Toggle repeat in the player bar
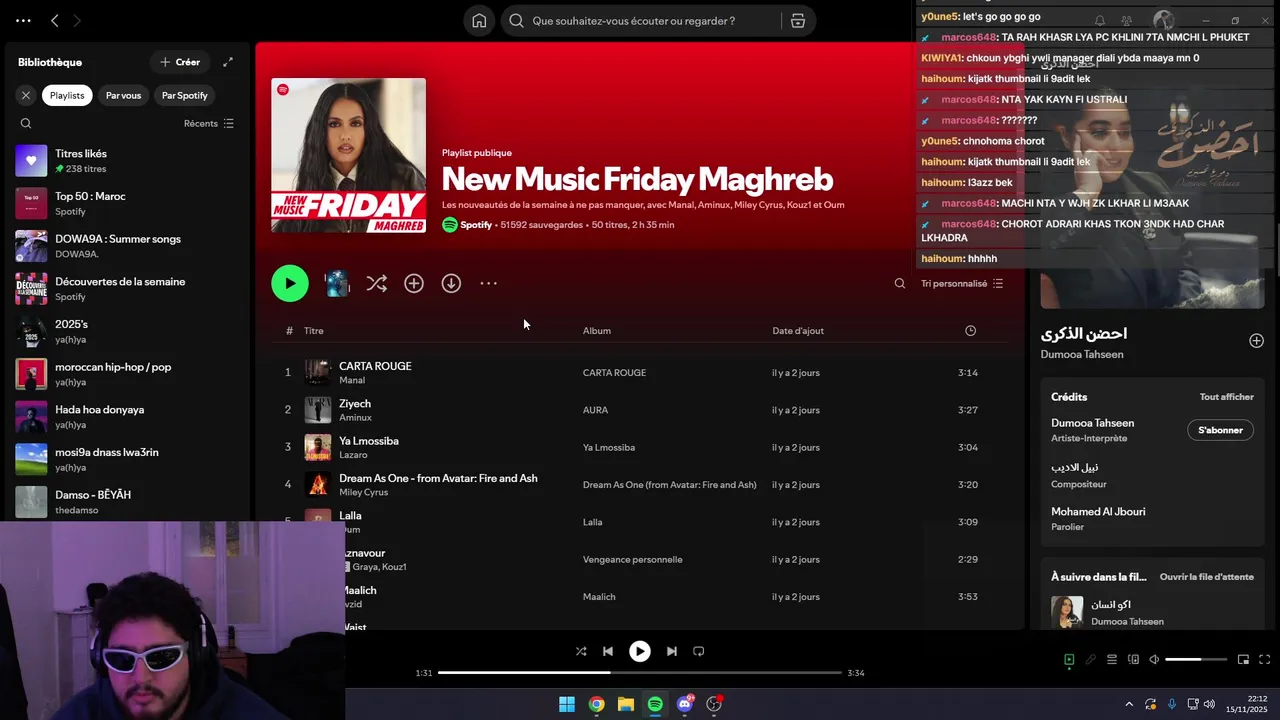 point(699,651)
